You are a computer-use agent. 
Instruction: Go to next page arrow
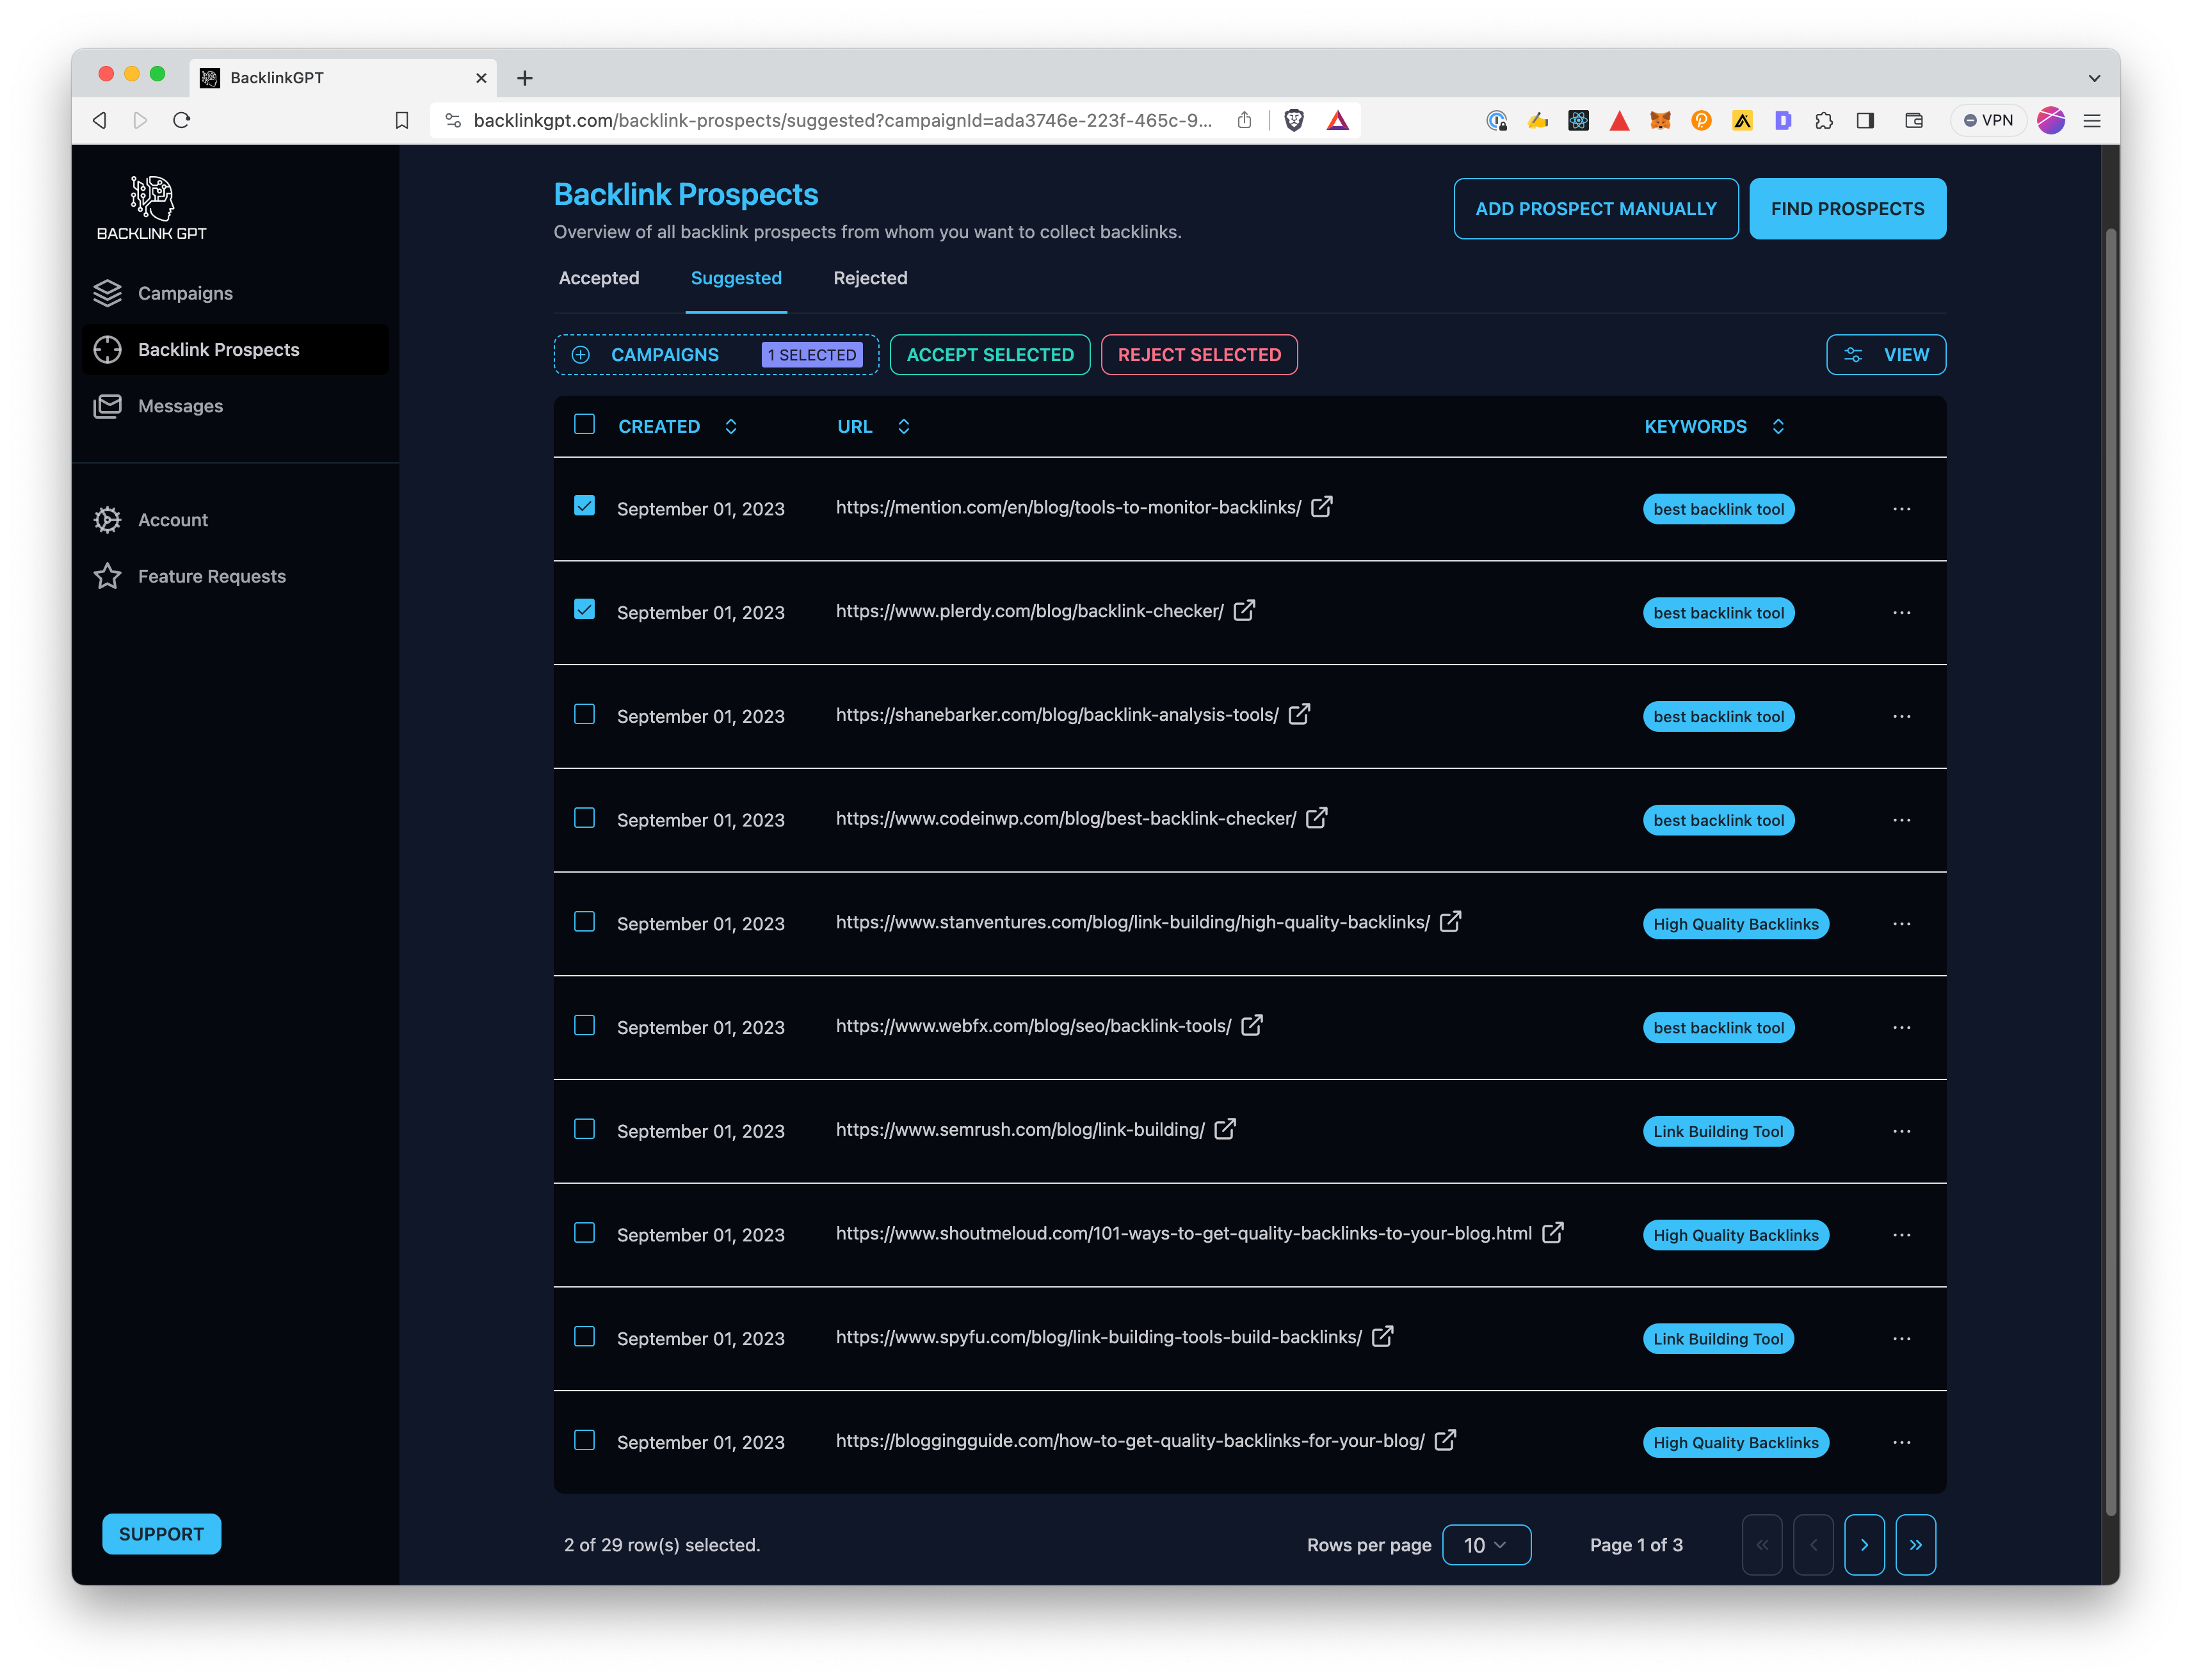1864,1545
